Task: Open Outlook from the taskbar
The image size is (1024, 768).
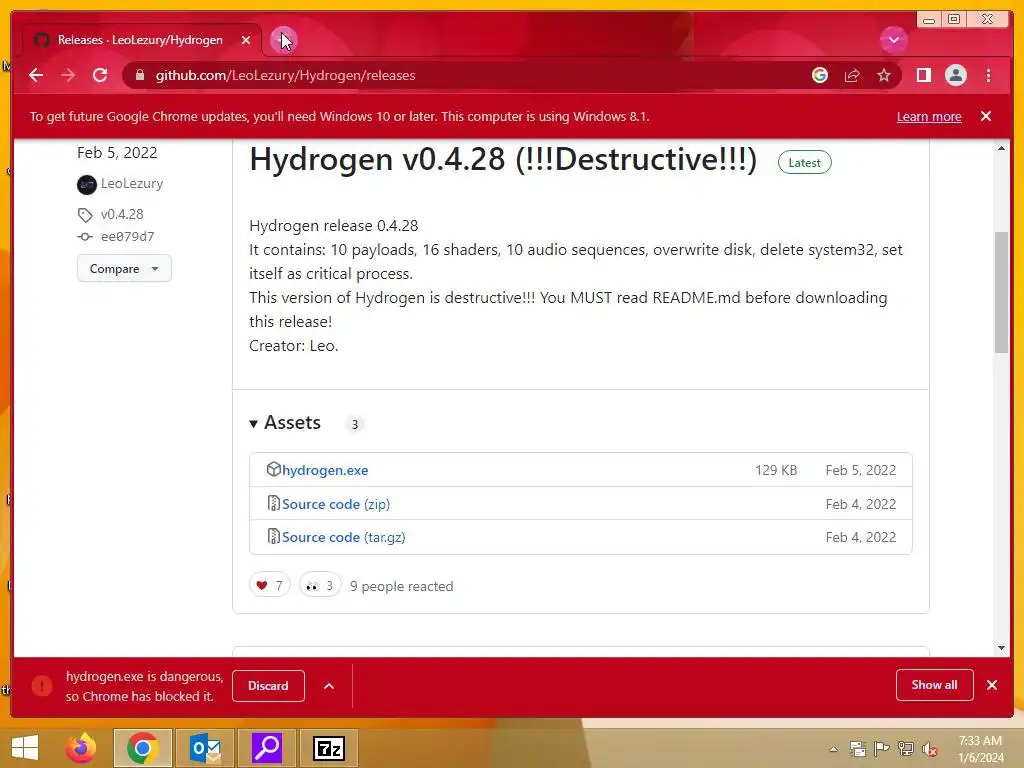Action: tap(205, 748)
